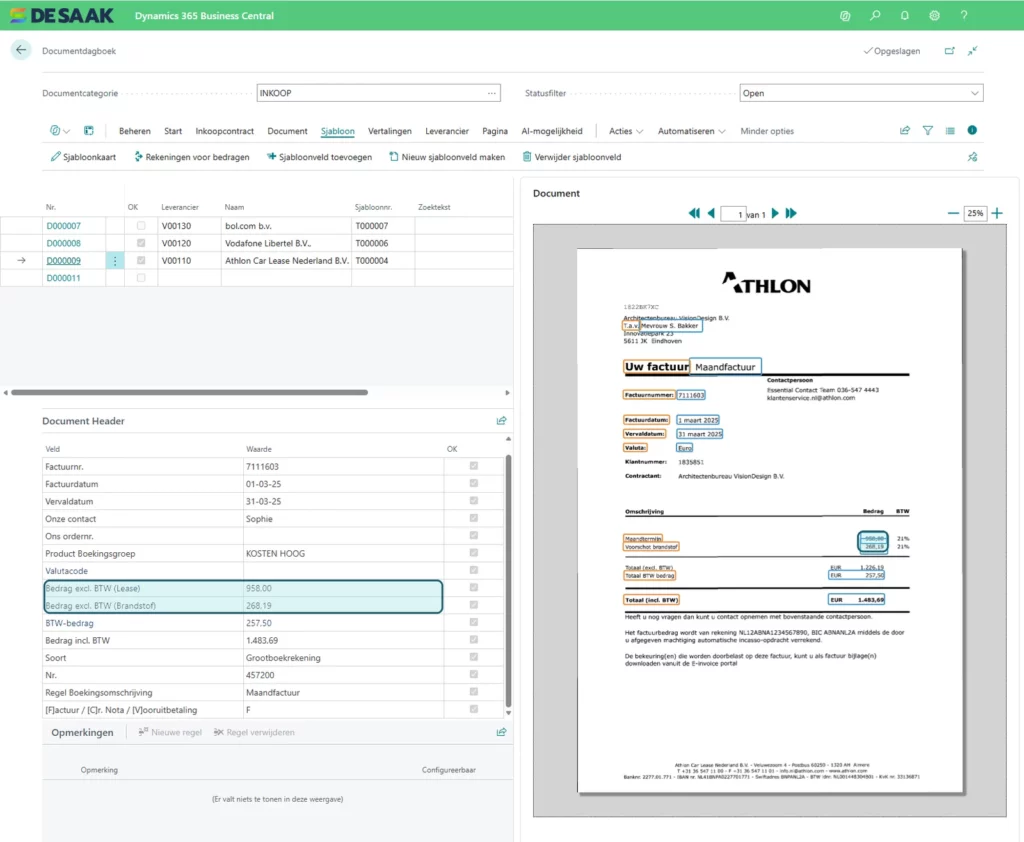The height and width of the screenshot is (842, 1024).
Task: Toggle OK checkbox for Factuurnr. field
Action: coord(473,466)
